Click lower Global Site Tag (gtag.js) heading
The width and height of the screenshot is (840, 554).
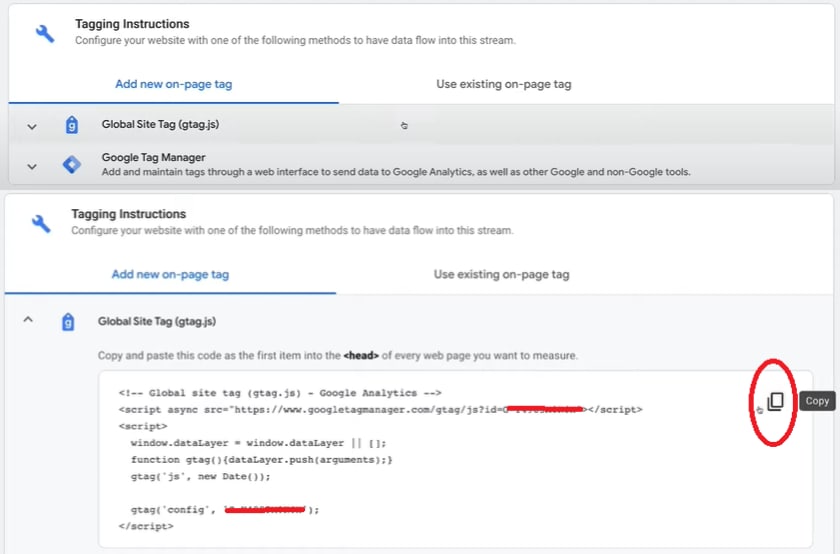click(x=157, y=321)
